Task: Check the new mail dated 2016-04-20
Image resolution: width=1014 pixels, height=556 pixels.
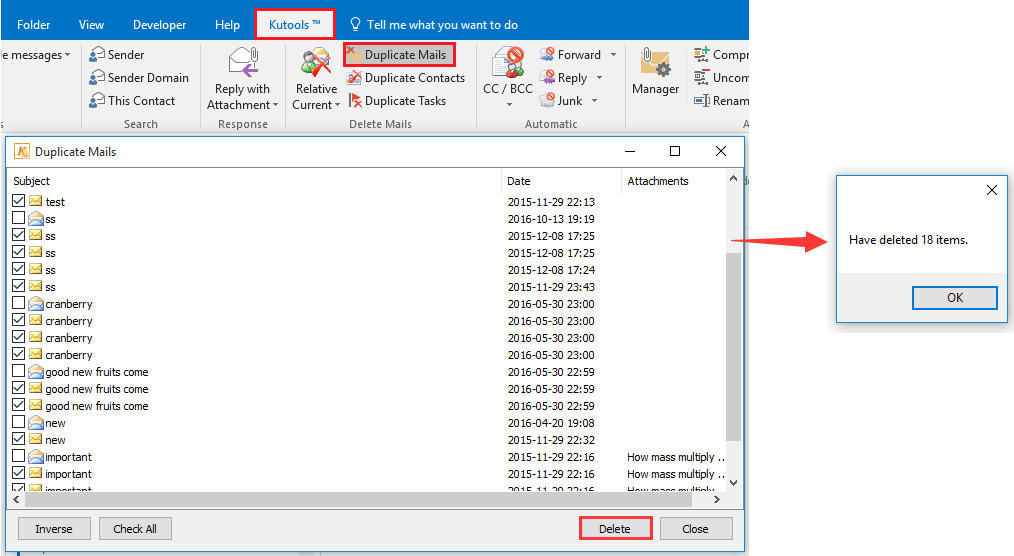Action: [18, 422]
